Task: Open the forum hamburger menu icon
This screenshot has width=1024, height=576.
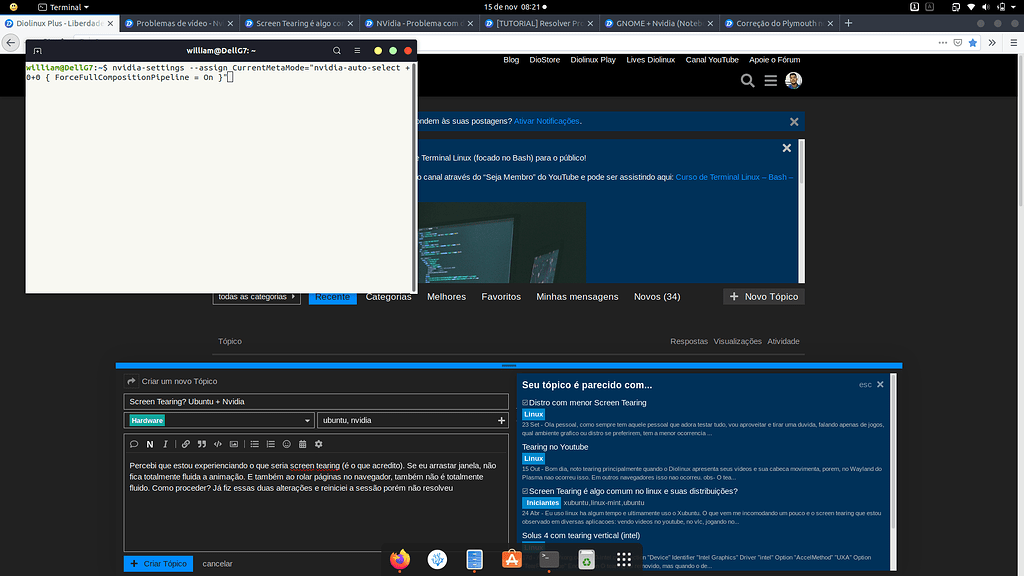Action: (770, 80)
